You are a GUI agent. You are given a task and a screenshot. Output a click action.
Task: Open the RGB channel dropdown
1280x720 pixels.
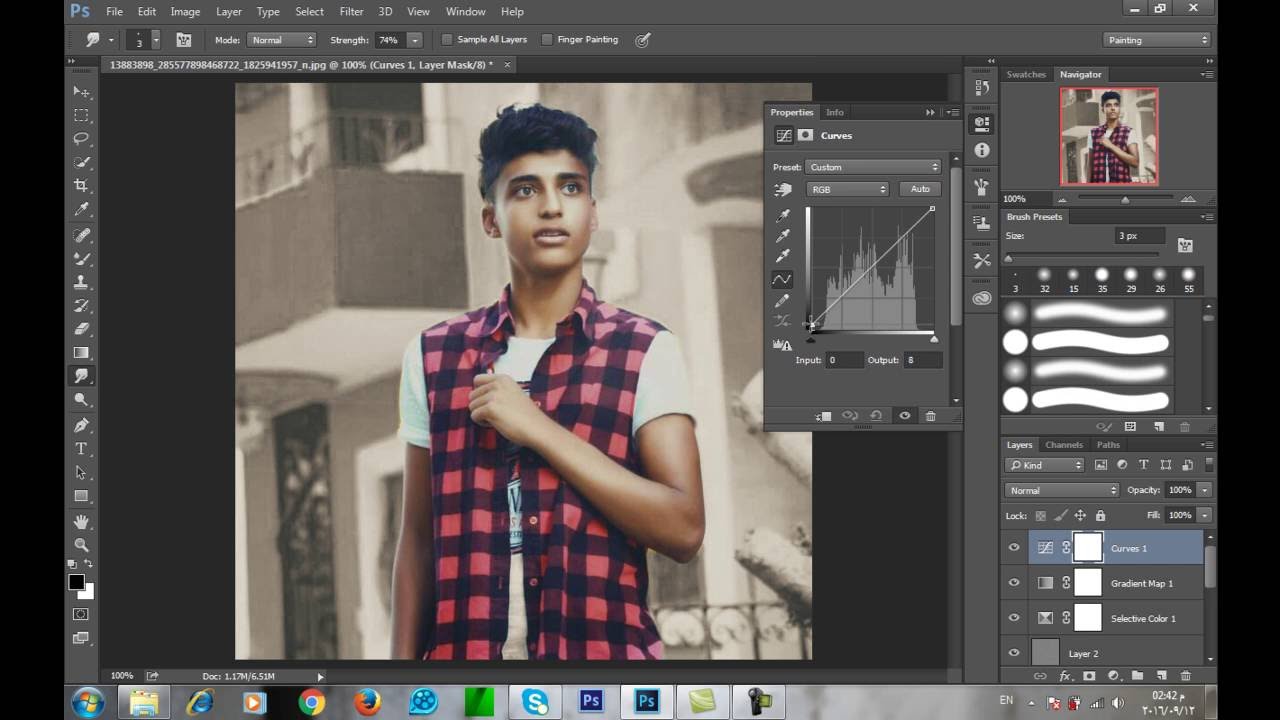point(847,189)
